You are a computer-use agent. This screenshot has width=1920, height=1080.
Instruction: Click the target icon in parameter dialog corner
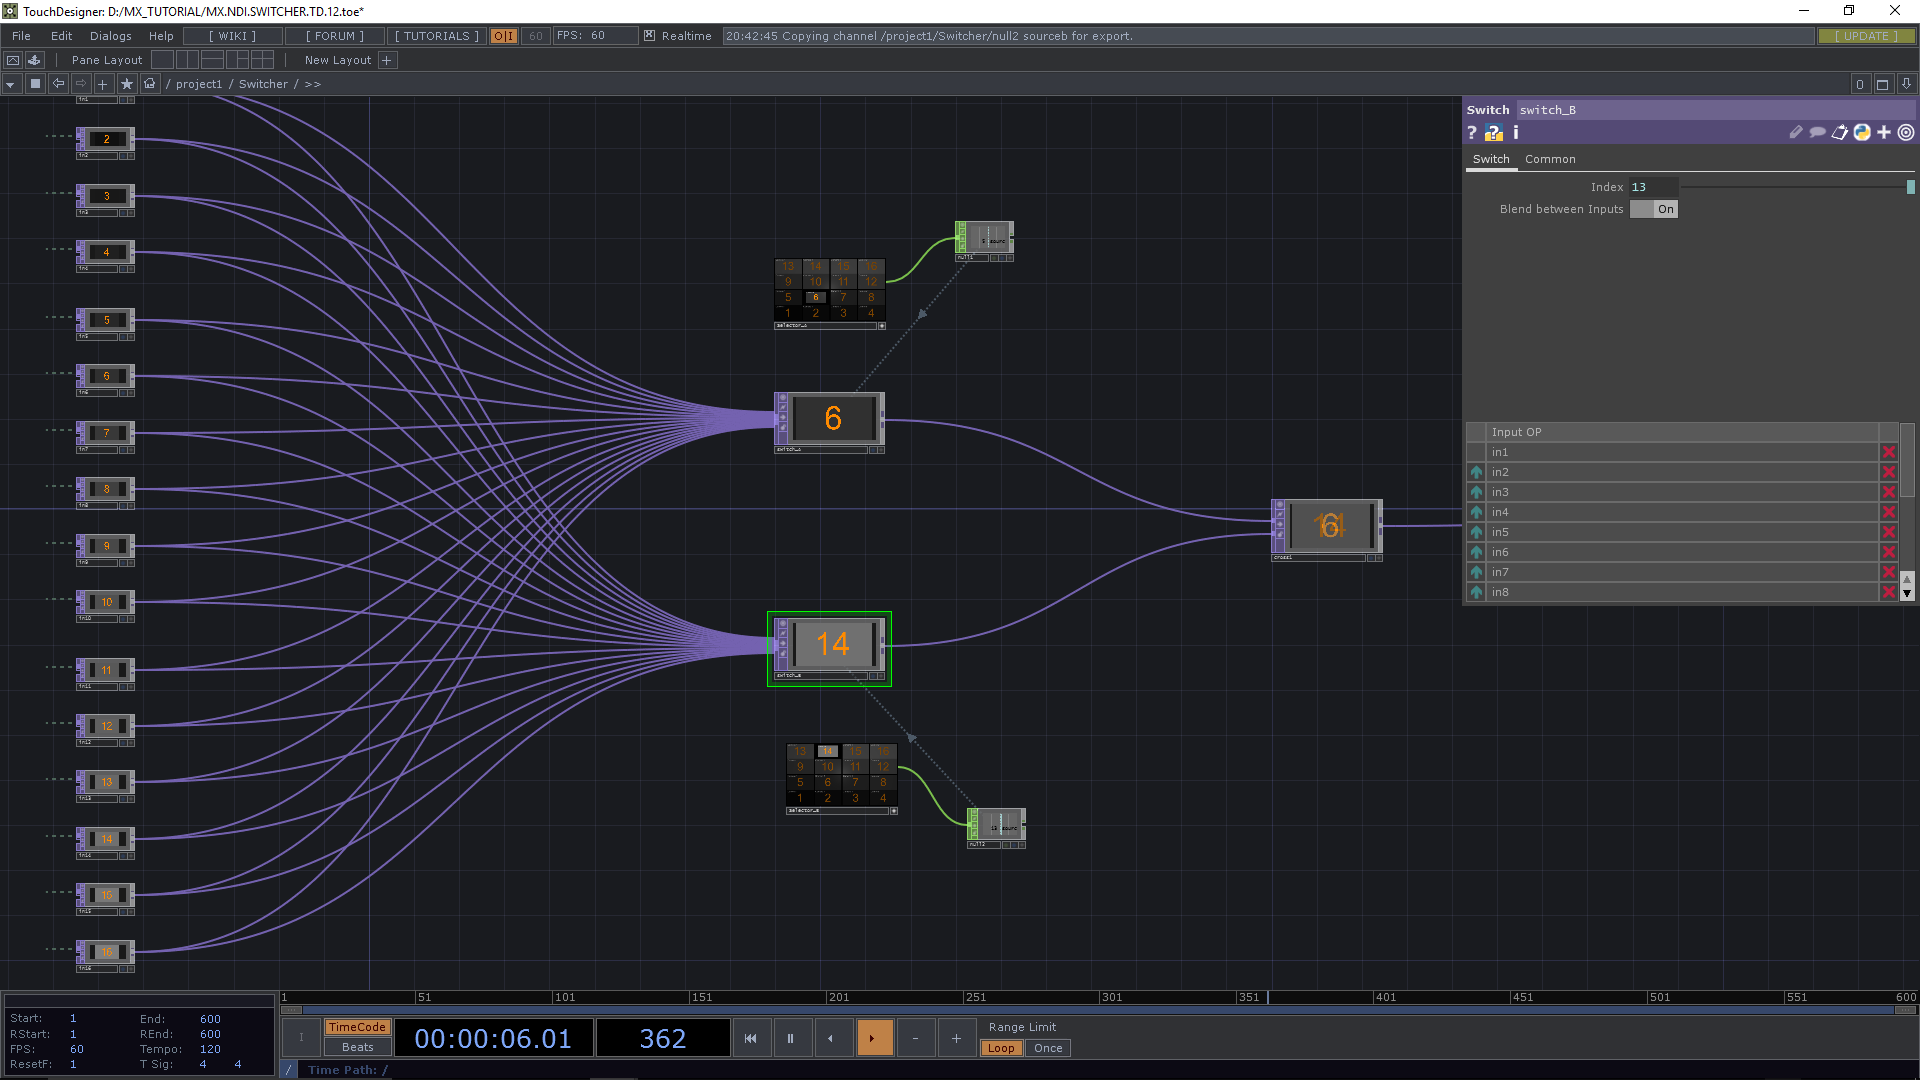tap(1905, 133)
